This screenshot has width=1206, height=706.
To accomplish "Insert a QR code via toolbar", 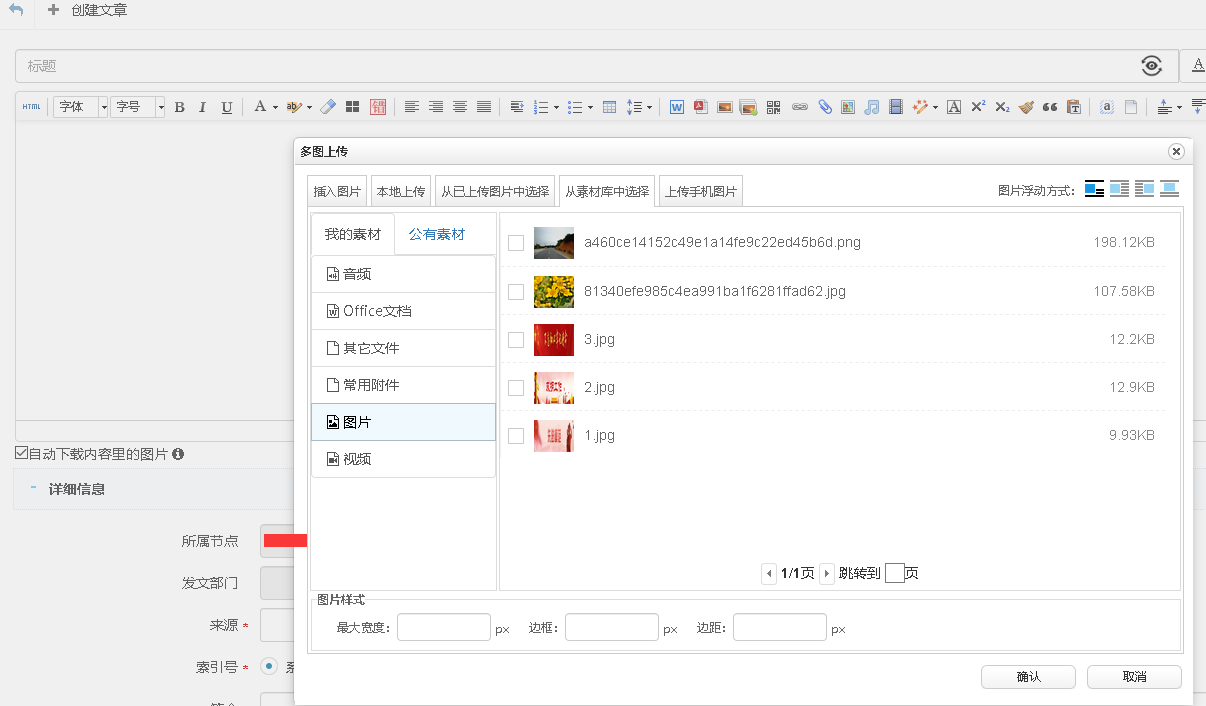I will tap(773, 107).
